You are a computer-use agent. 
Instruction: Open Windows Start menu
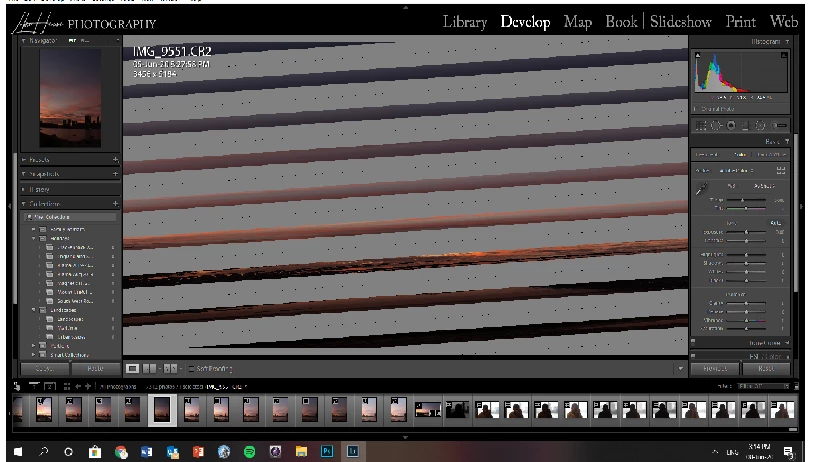tap(18, 451)
